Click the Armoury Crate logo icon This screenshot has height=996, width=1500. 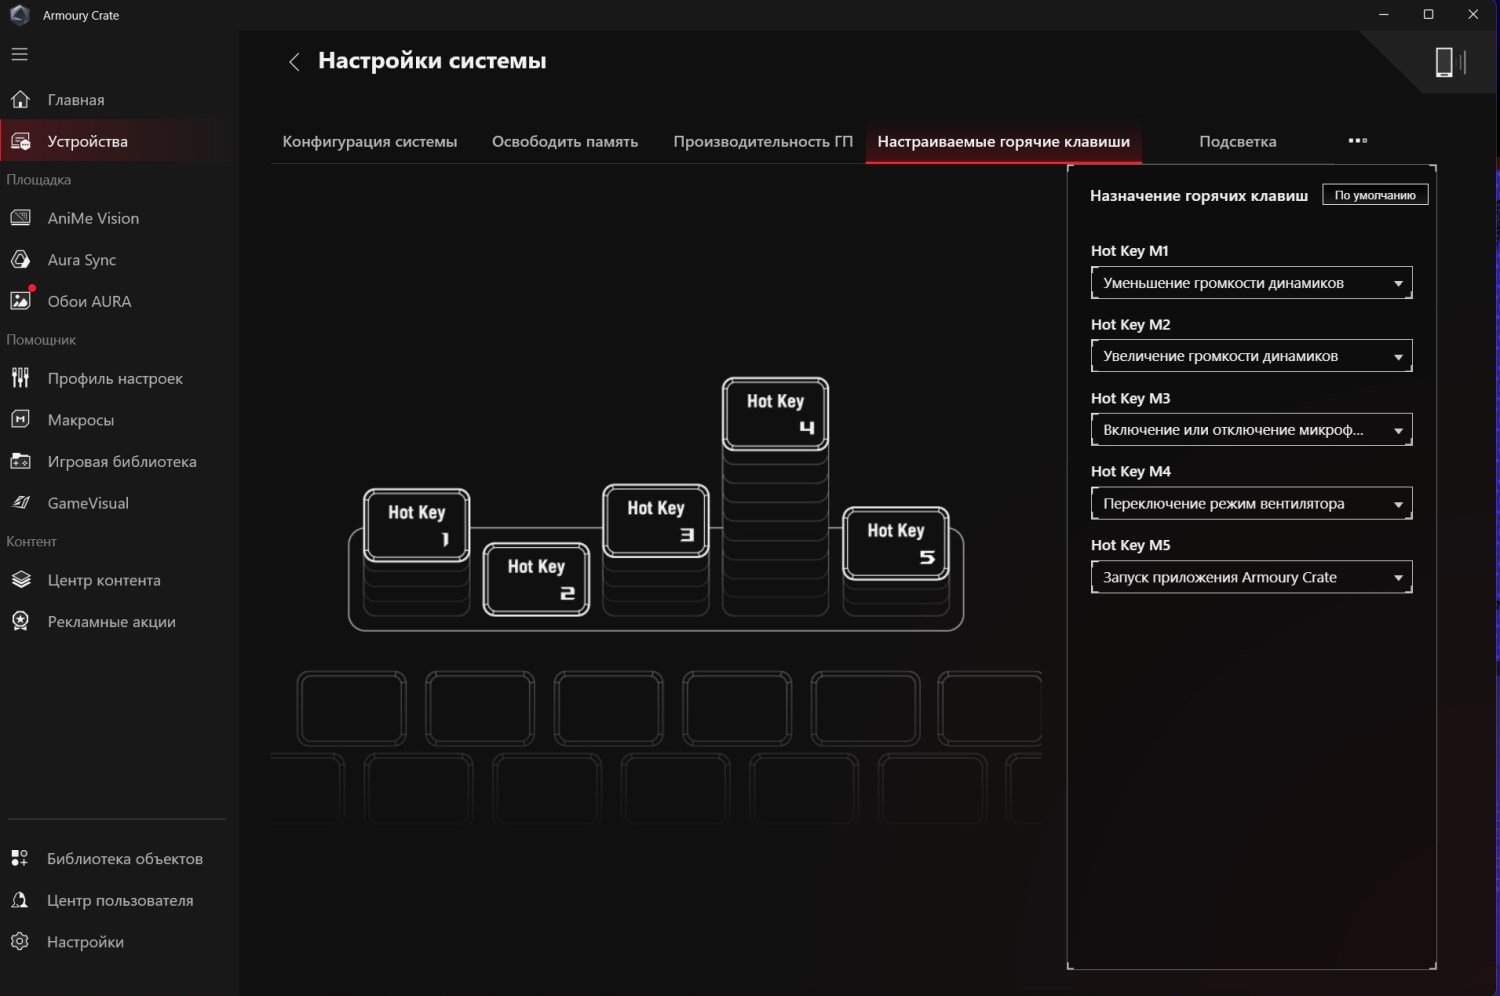click(x=19, y=15)
